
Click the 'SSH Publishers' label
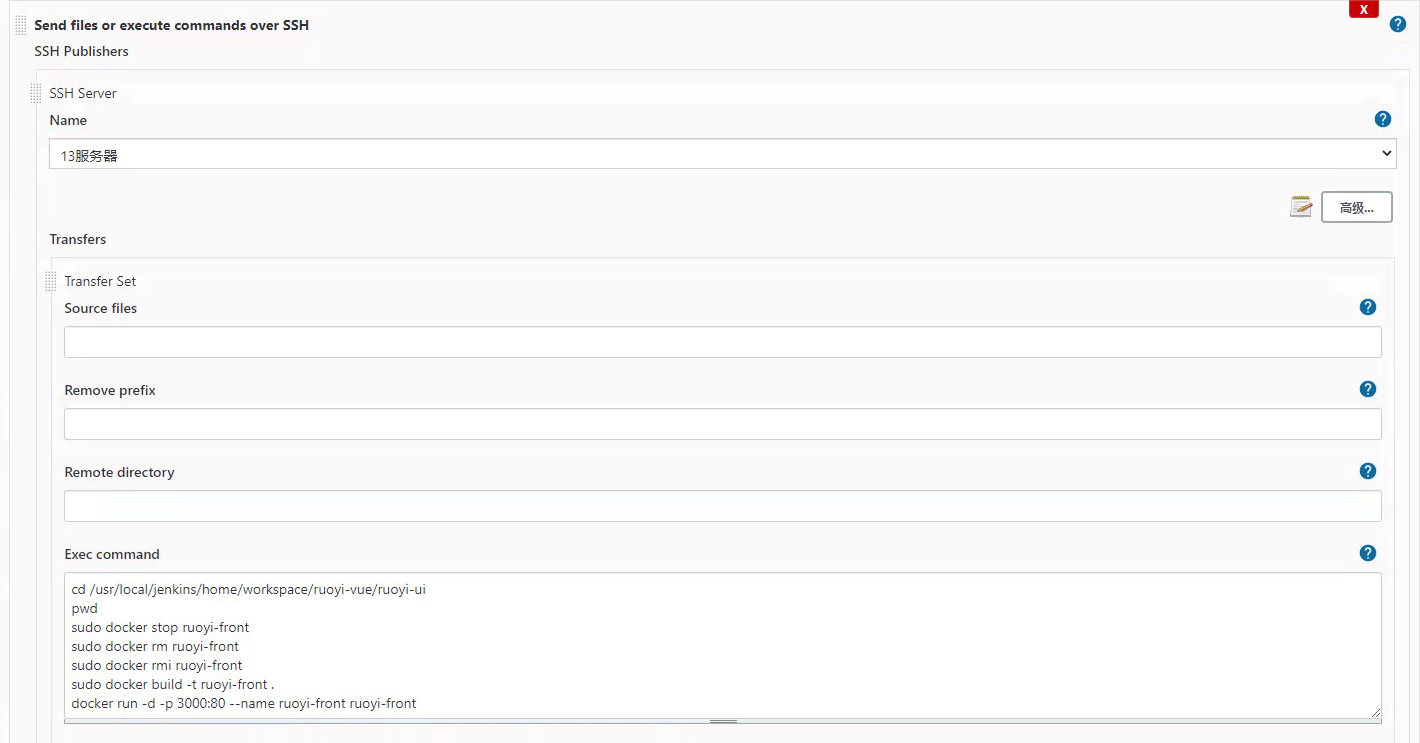81,51
